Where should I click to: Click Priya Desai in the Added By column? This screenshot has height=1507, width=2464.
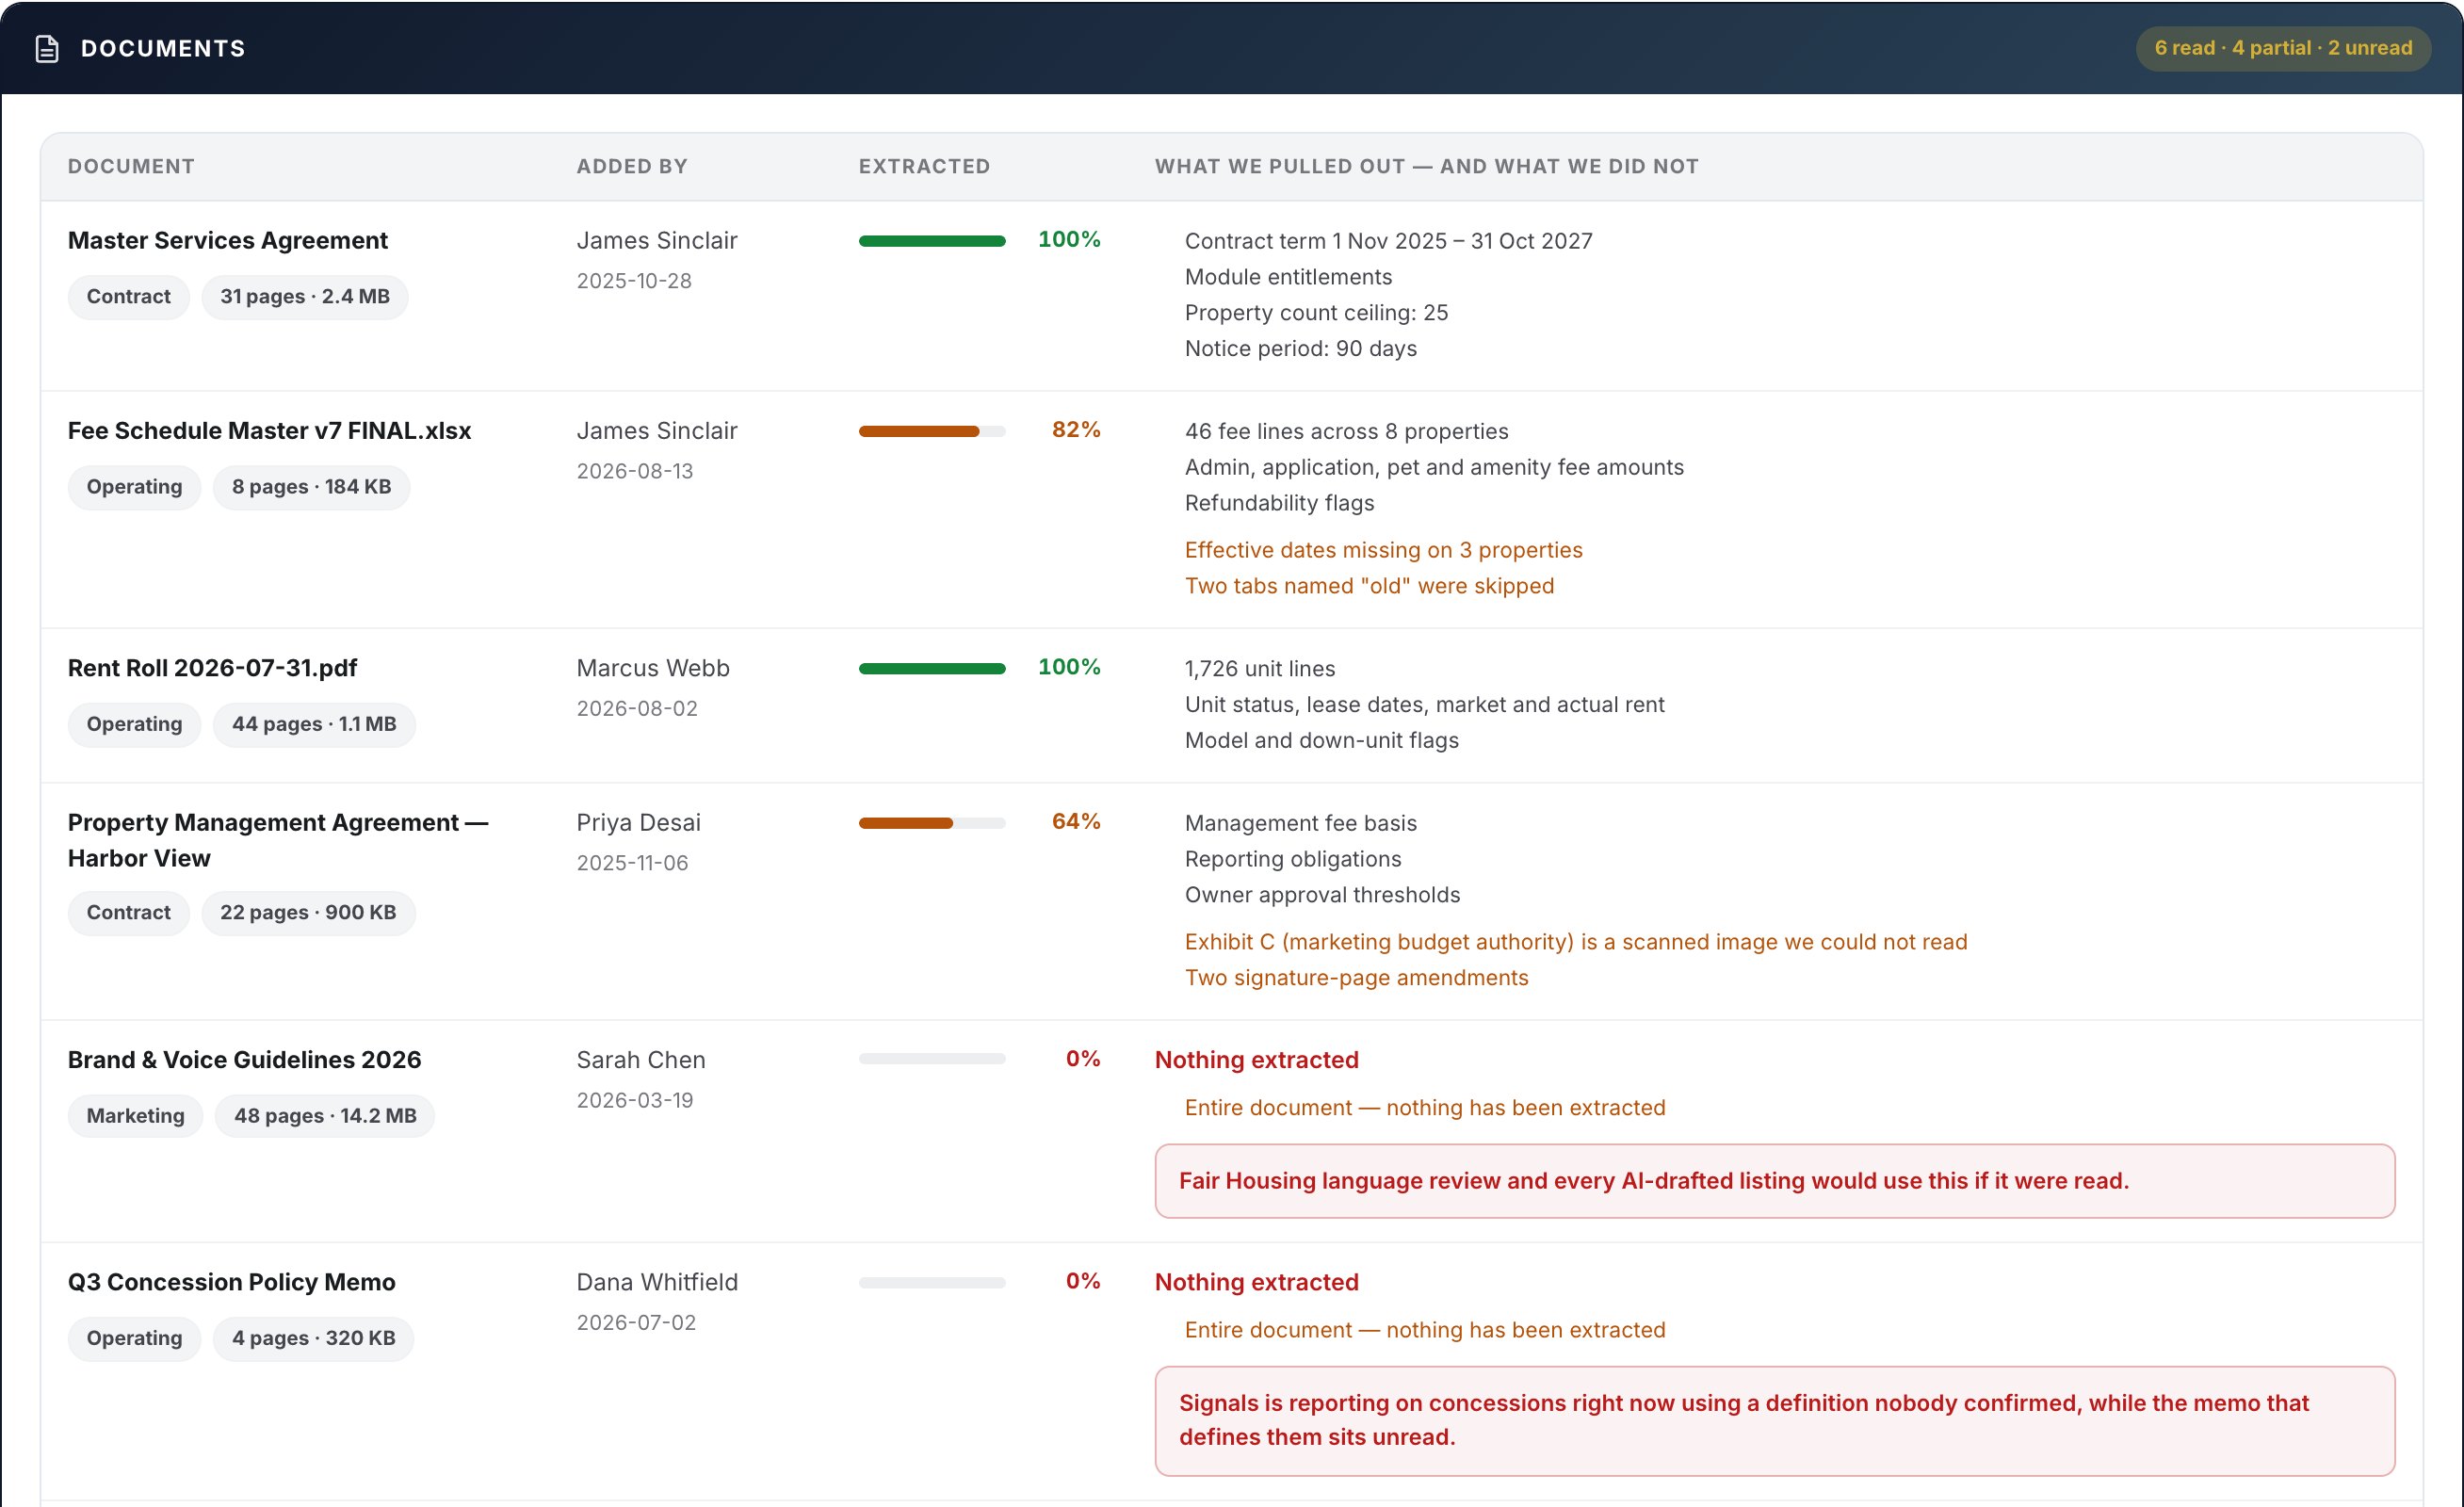tap(638, 822)
